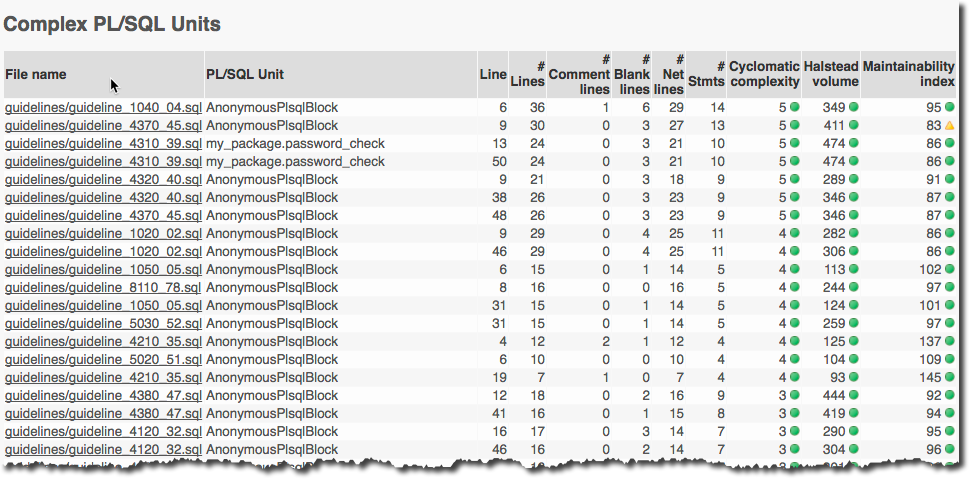Click green indicator beside Halstead volume 444
This screenshot has width=969, height=479.
[x=853, y=395]
